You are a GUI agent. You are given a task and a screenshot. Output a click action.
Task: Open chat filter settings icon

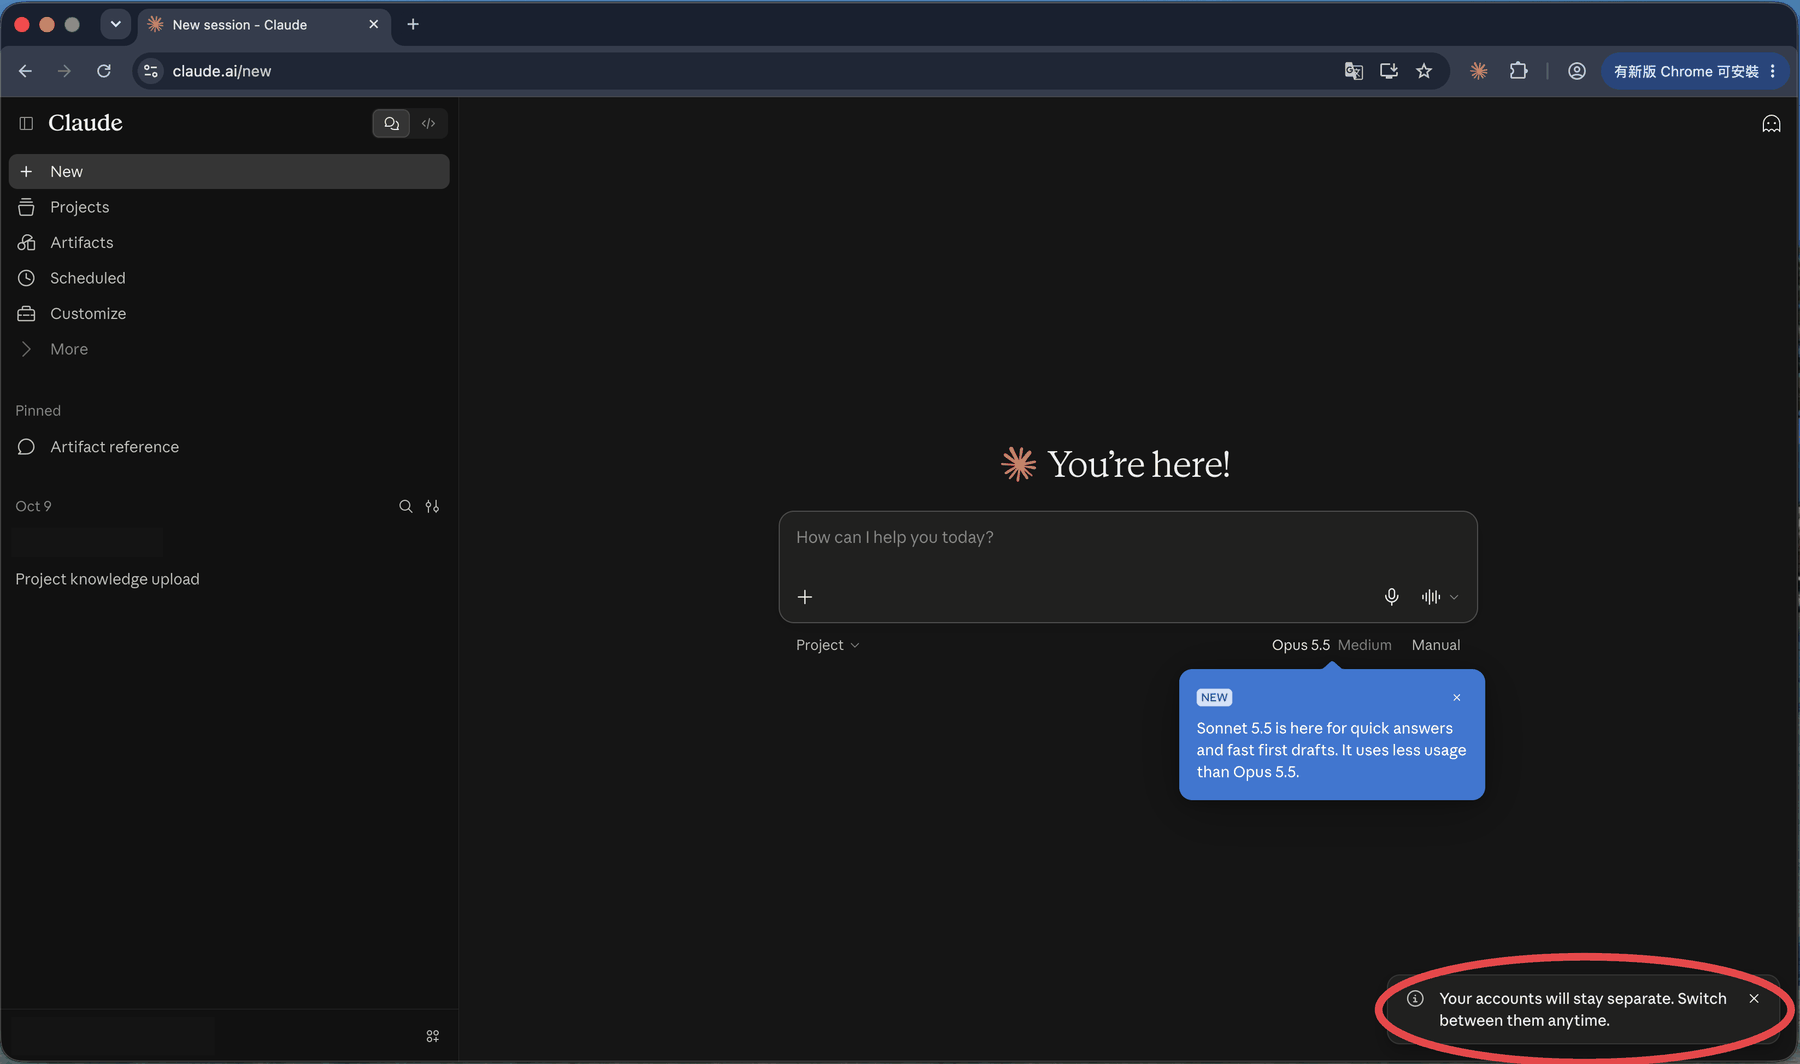432,506
